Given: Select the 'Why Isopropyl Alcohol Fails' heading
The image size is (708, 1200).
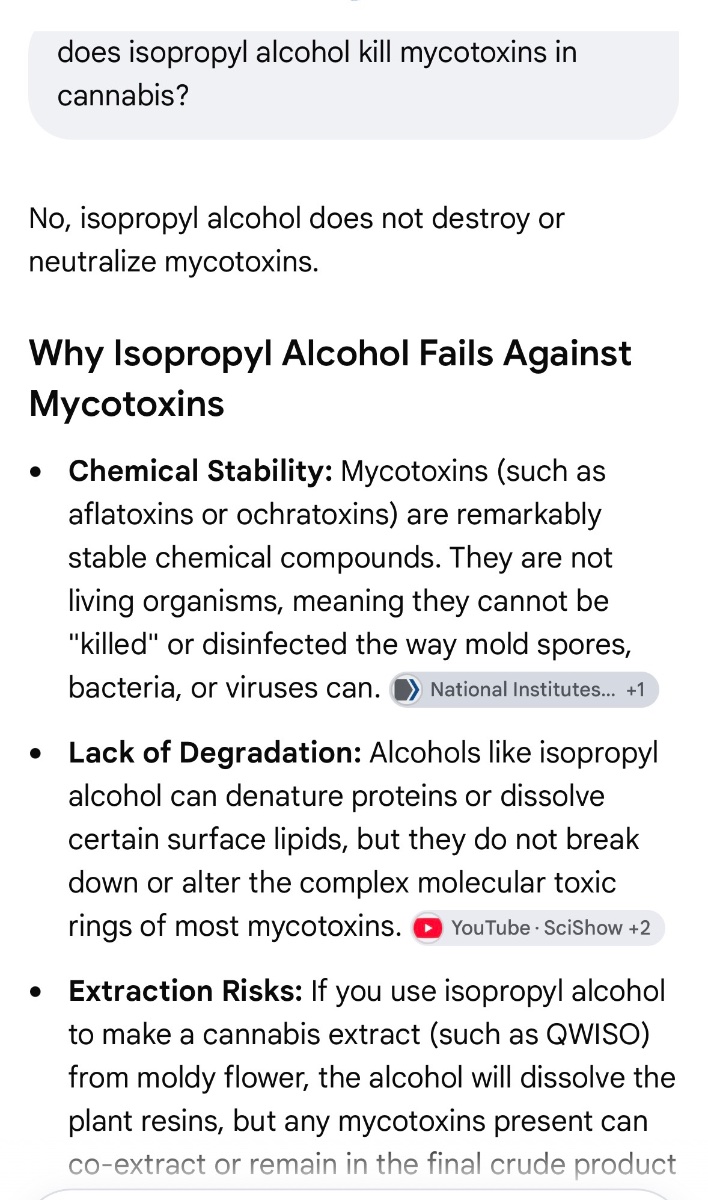Looking at the screenshot, I should tap(330, 378).
